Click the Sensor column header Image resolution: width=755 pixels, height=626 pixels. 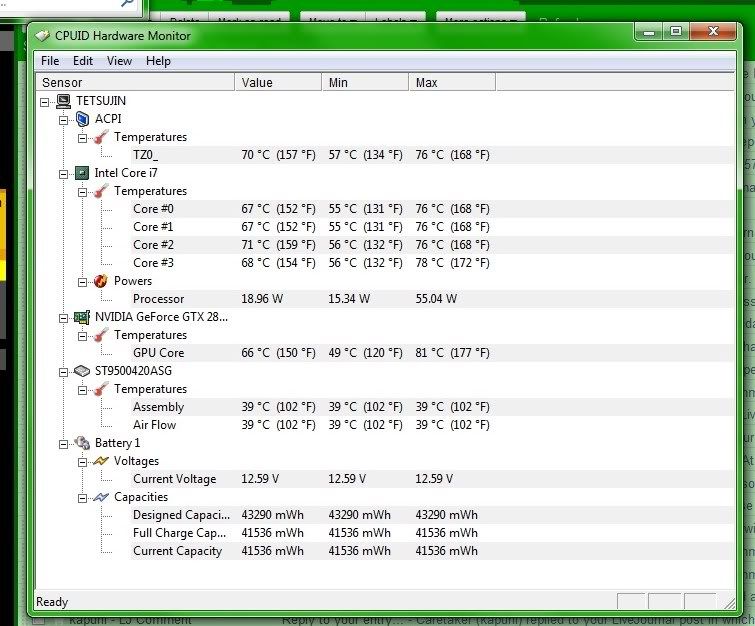click(135, 82)
